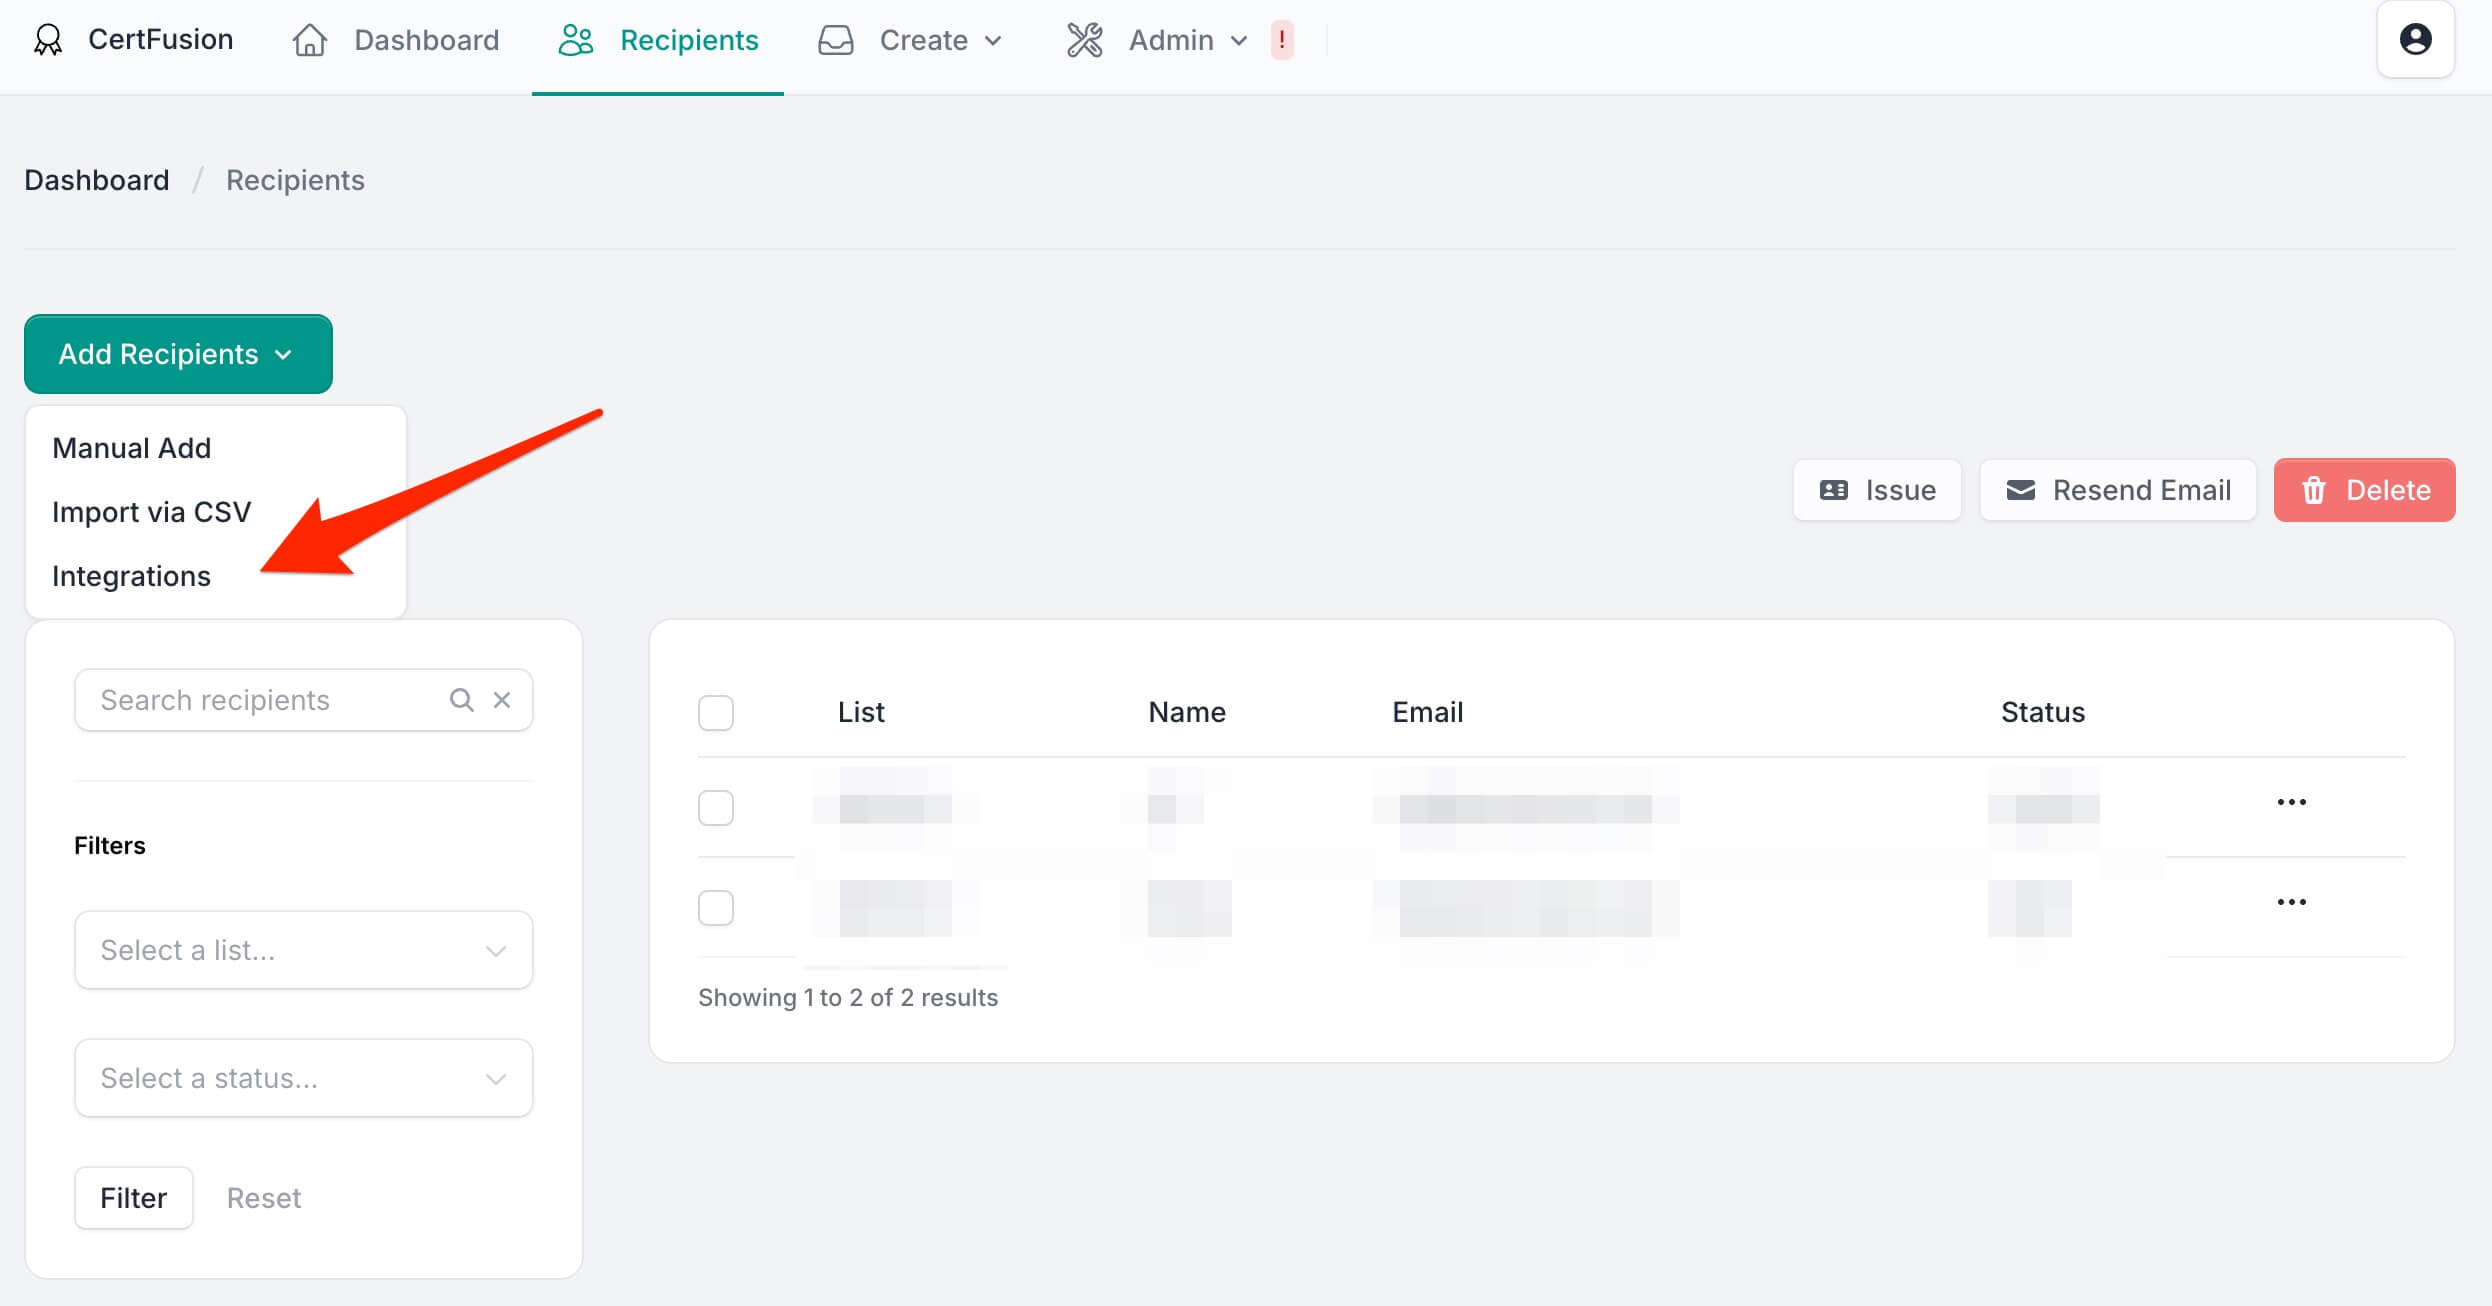Click the List column header

tap(861, 712)
